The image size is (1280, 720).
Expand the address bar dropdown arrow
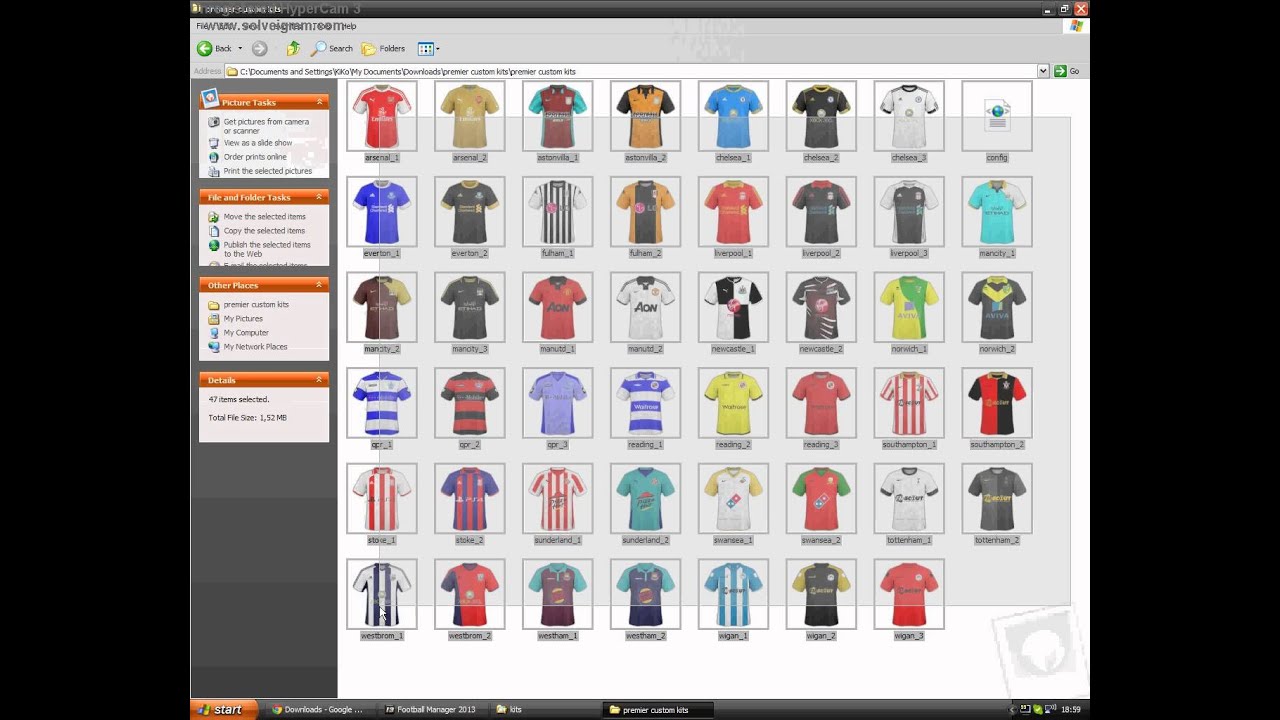[x=1043, y=71]
